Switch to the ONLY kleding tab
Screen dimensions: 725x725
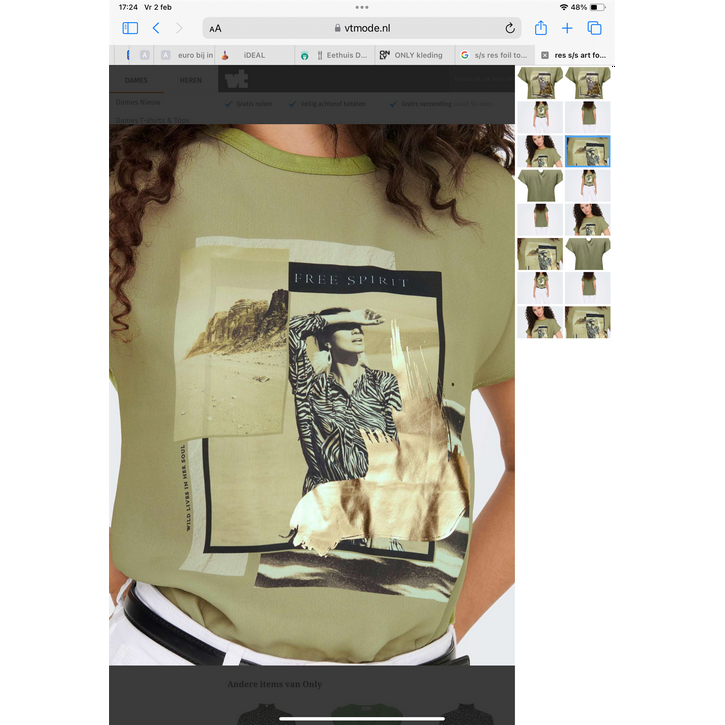(x=416, y=55)
